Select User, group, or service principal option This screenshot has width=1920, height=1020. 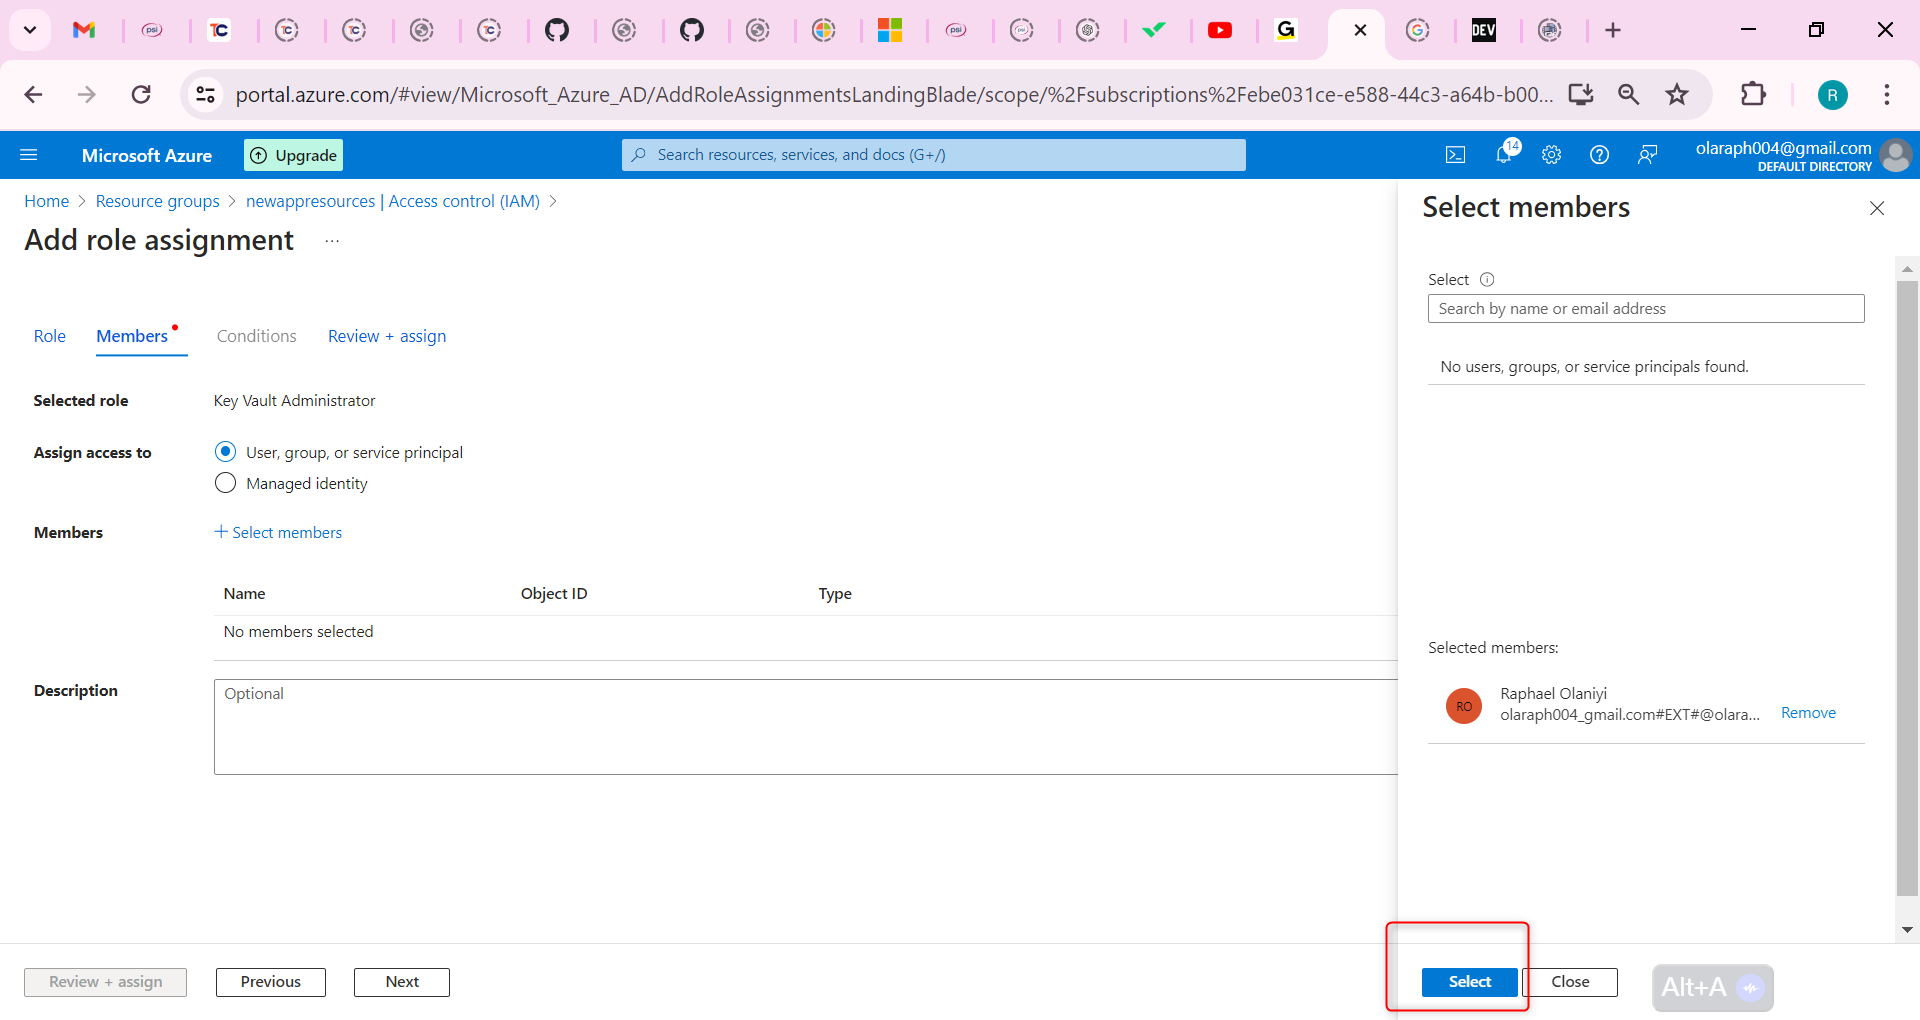pyautogui.click(x=226, y=452)
